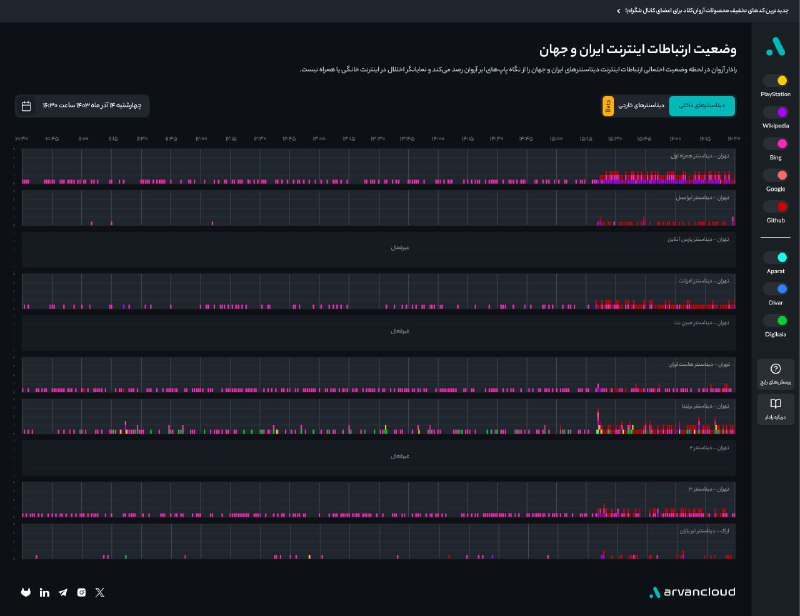Image resolution: width=800 pixels, height=616 pixels.
Task: Open the Telegram icon in footer
Action: [63, 593]
